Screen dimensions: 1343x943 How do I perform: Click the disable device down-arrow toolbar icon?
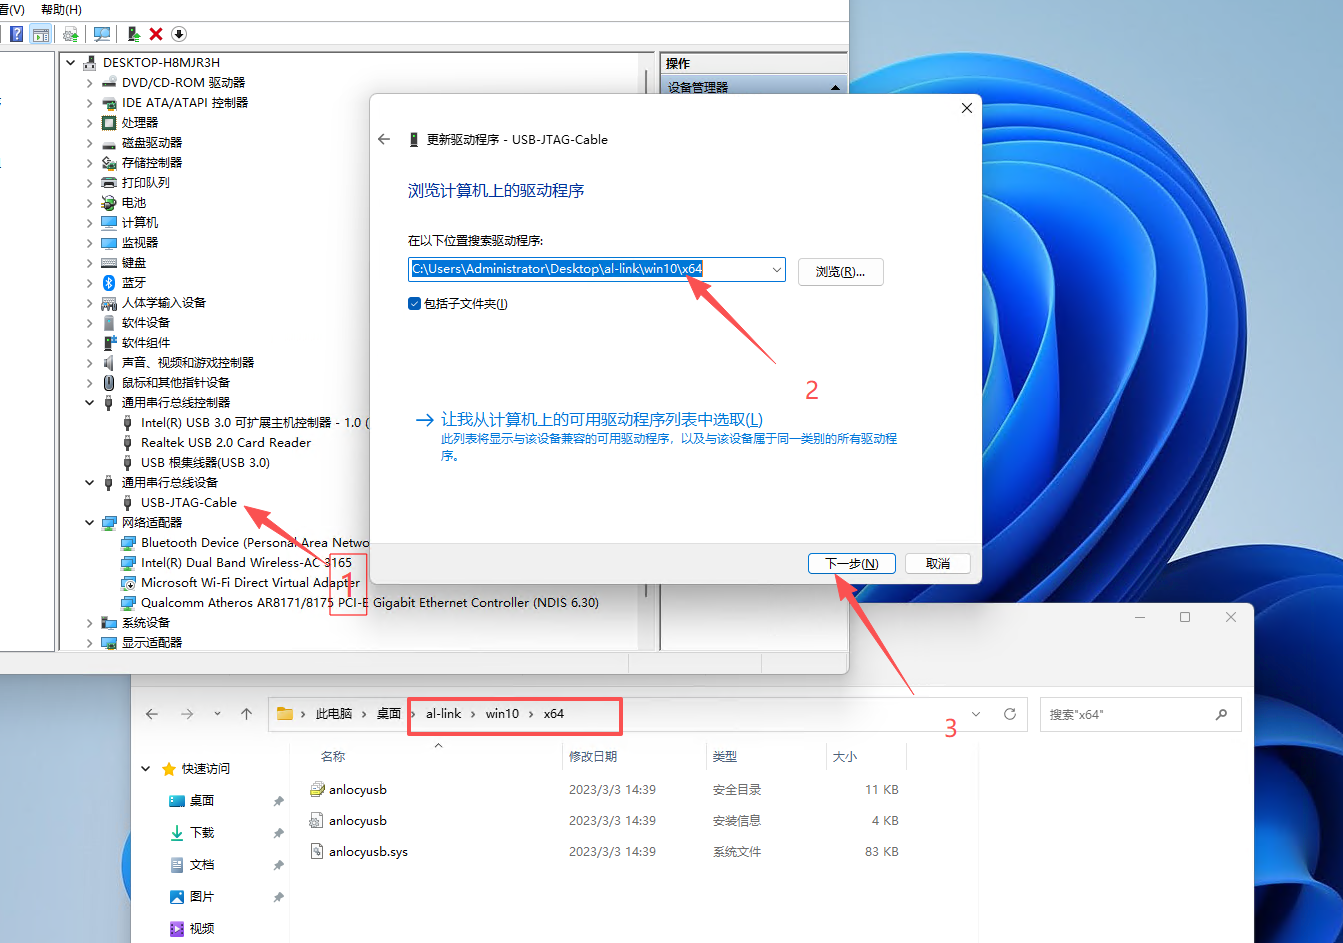click(x=179, y=34)
